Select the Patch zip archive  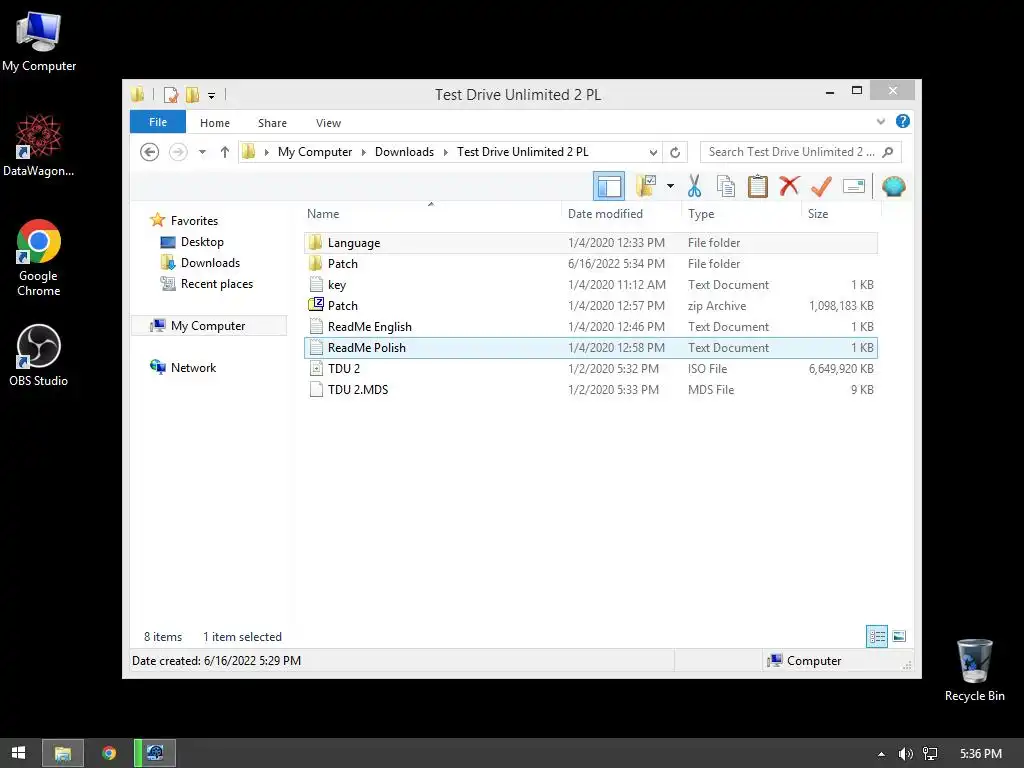pos(590,306)
